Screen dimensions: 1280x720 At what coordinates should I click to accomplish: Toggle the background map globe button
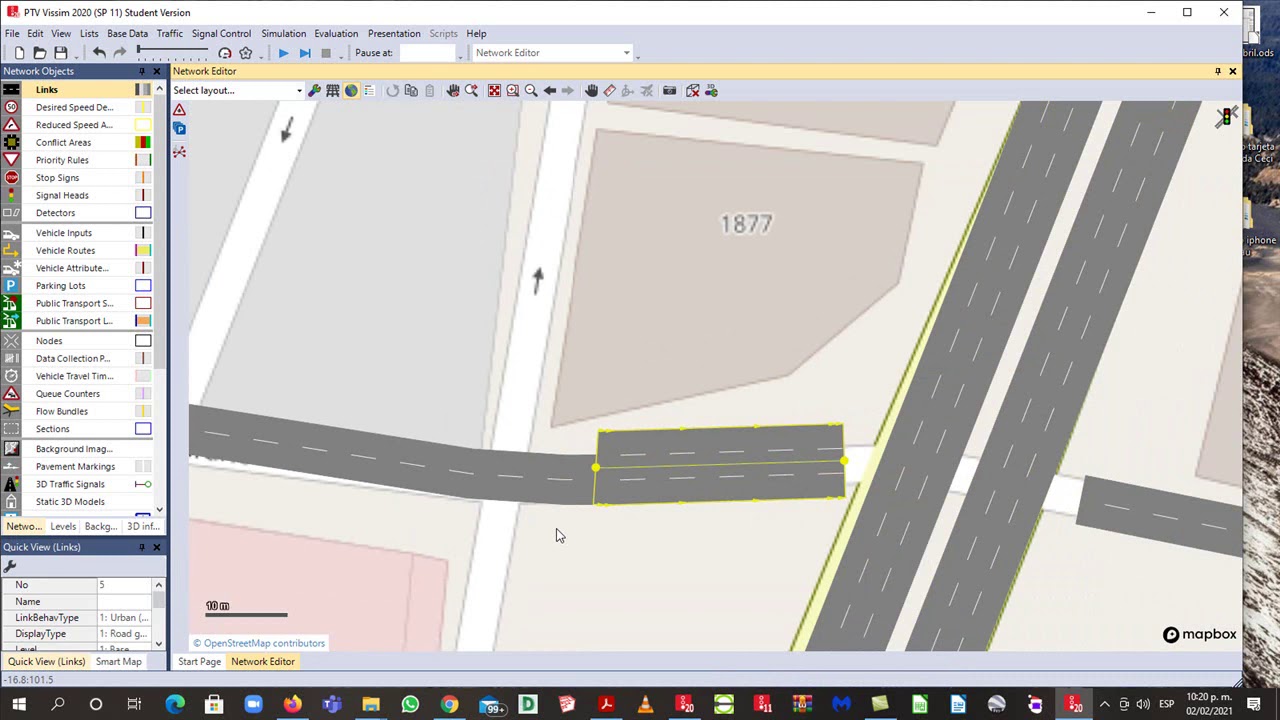coord(351,91)
